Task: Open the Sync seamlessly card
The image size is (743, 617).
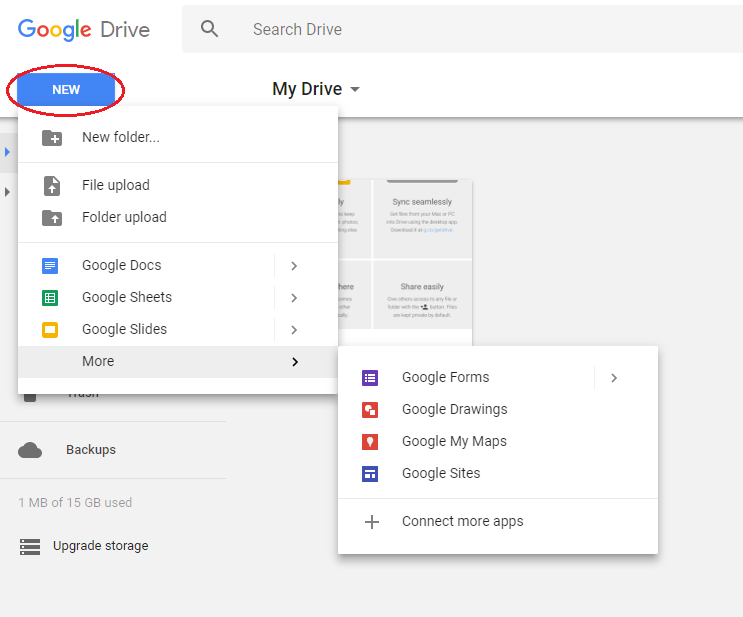Action: coord(422,219)
